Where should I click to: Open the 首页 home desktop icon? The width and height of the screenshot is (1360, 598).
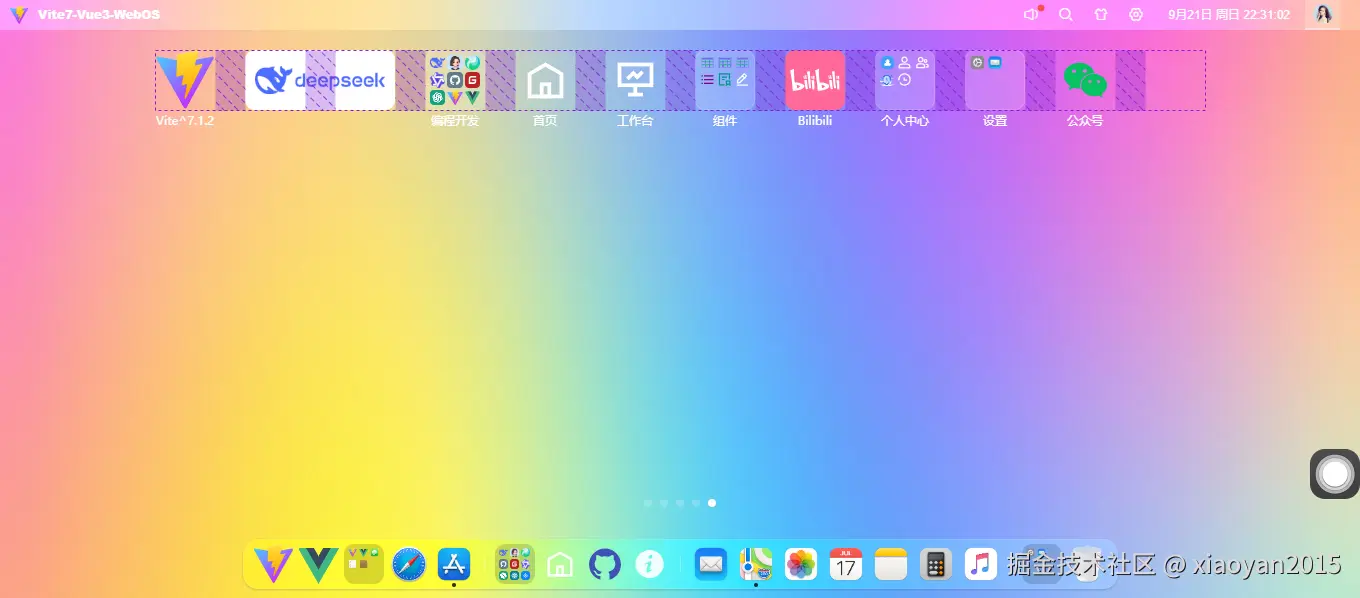(x=545, y=81)
